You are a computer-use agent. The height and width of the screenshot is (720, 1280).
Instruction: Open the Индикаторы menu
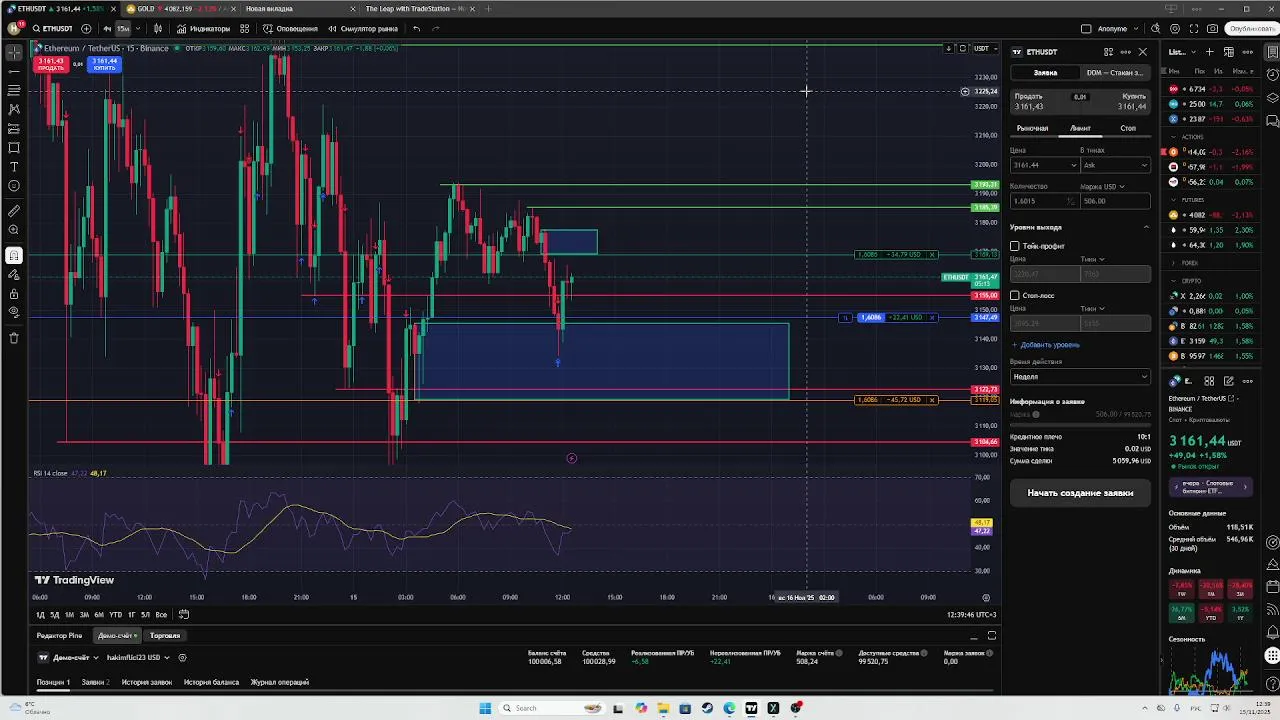(203, 29)
